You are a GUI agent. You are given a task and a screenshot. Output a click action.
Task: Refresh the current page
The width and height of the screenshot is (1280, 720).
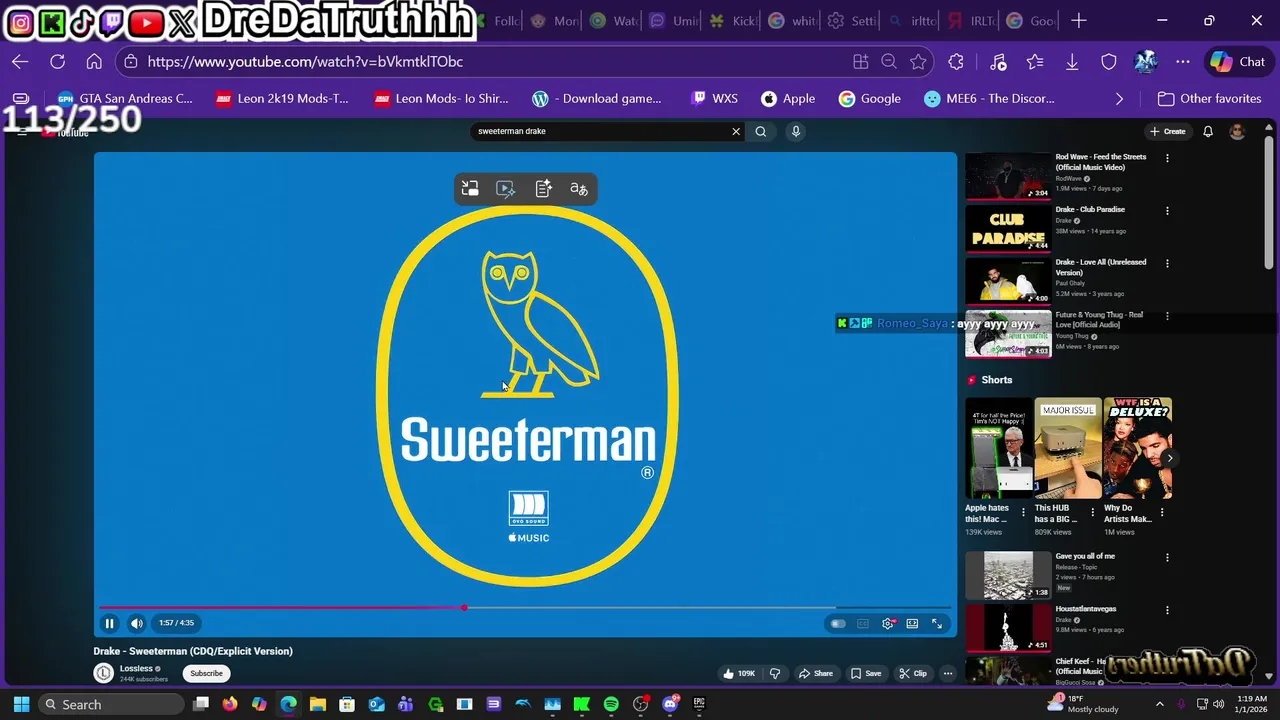[x=57, y=62]
